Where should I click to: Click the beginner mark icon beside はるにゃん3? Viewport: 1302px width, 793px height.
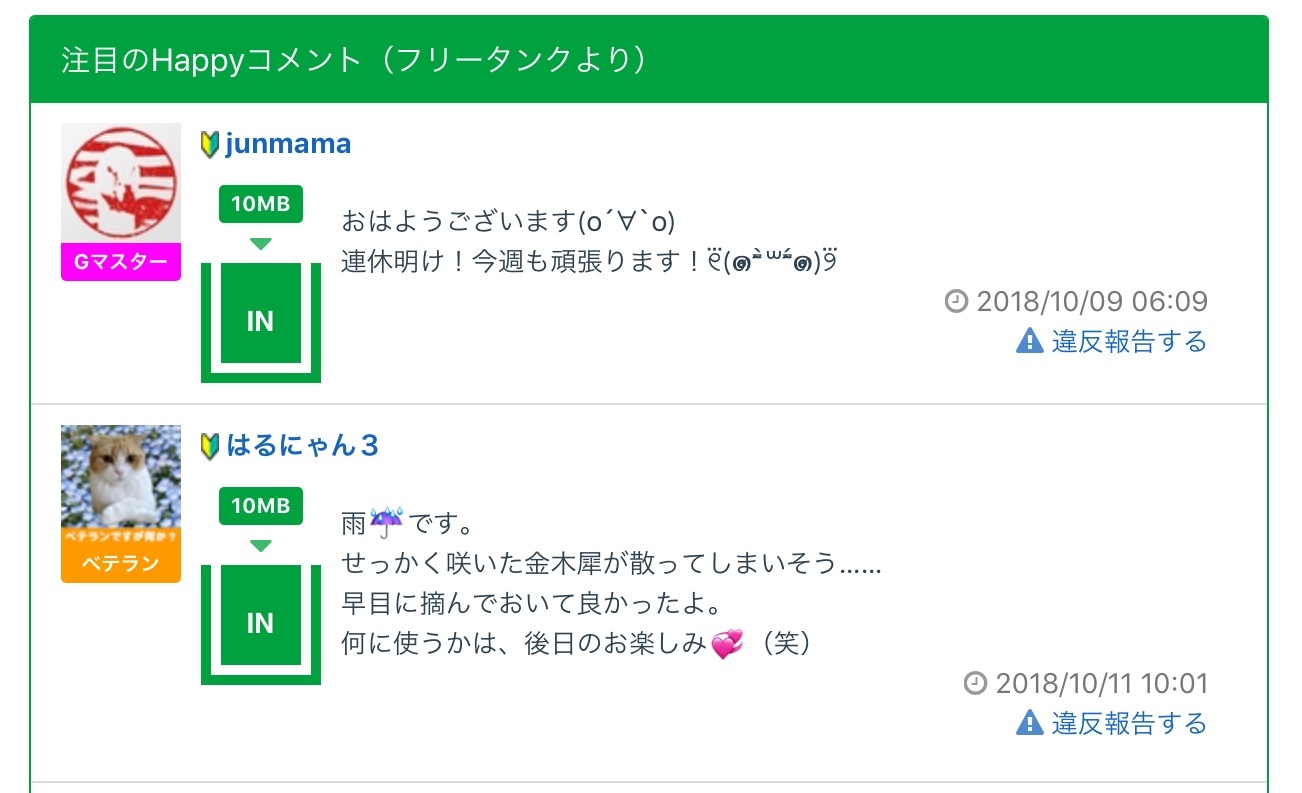point(210,446)
